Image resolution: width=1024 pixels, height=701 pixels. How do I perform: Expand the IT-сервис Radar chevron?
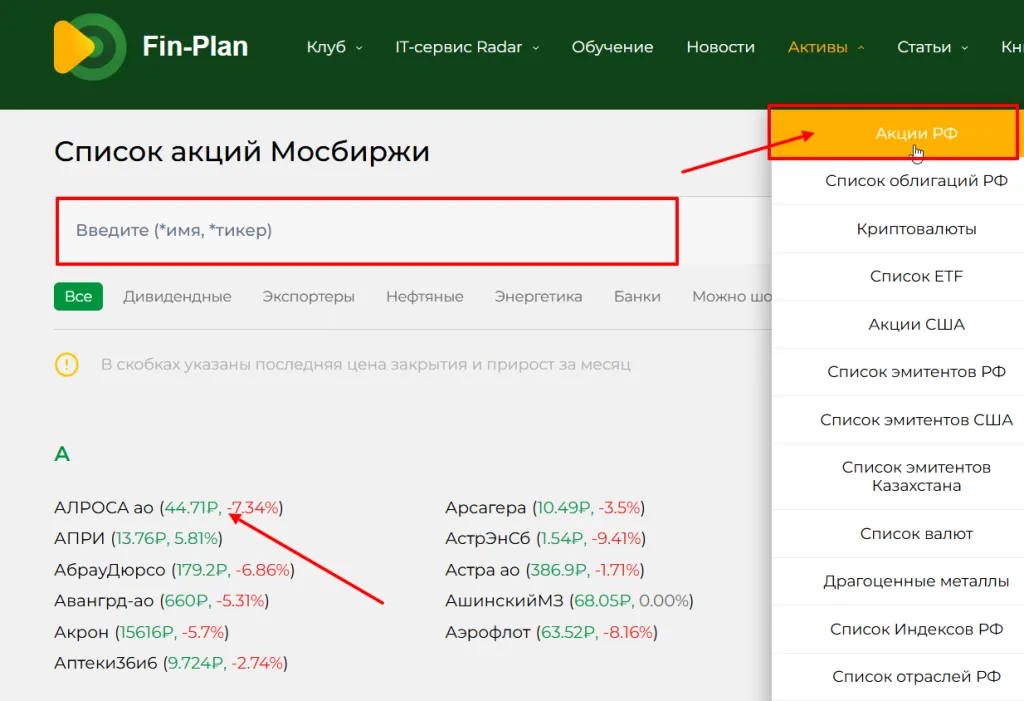coord(536,48)
